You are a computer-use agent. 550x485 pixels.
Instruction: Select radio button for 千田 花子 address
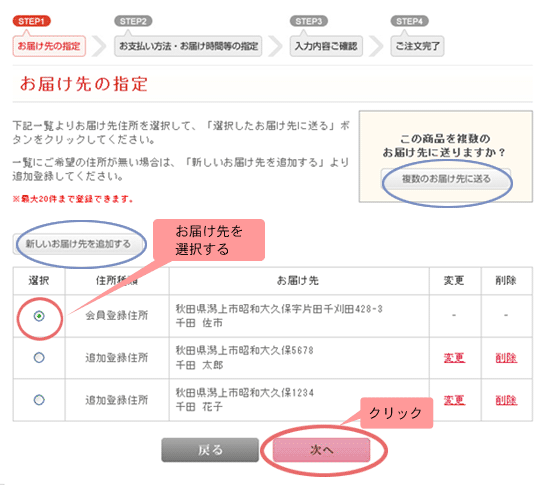tap(39, 400)
